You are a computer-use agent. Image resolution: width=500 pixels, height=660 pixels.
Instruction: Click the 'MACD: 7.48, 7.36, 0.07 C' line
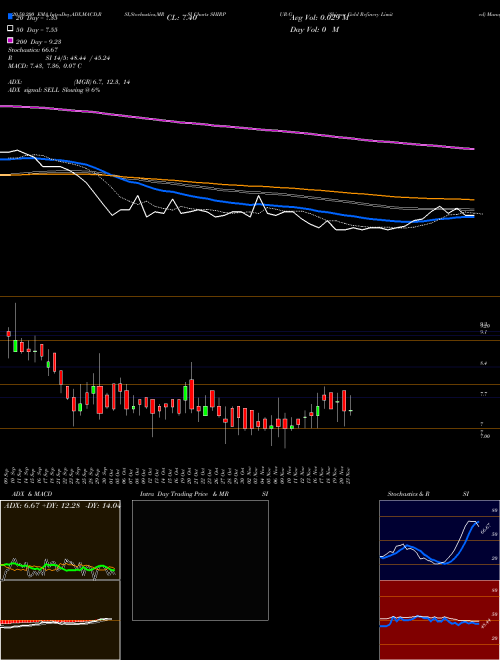point(45,66)
